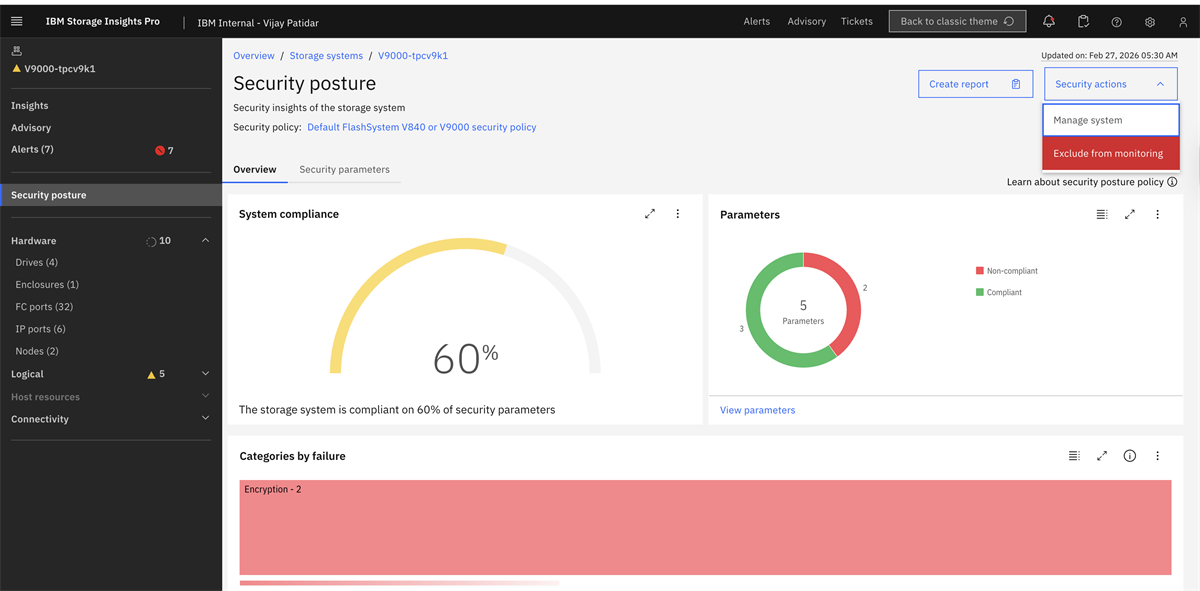
Task: Open Categories by failure info icon
Action: (1130, 456)
